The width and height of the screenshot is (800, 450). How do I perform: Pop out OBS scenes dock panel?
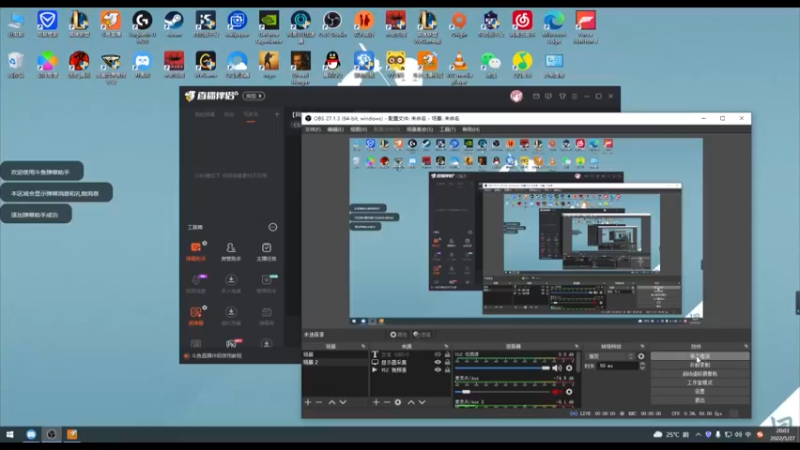click(364, 346)
